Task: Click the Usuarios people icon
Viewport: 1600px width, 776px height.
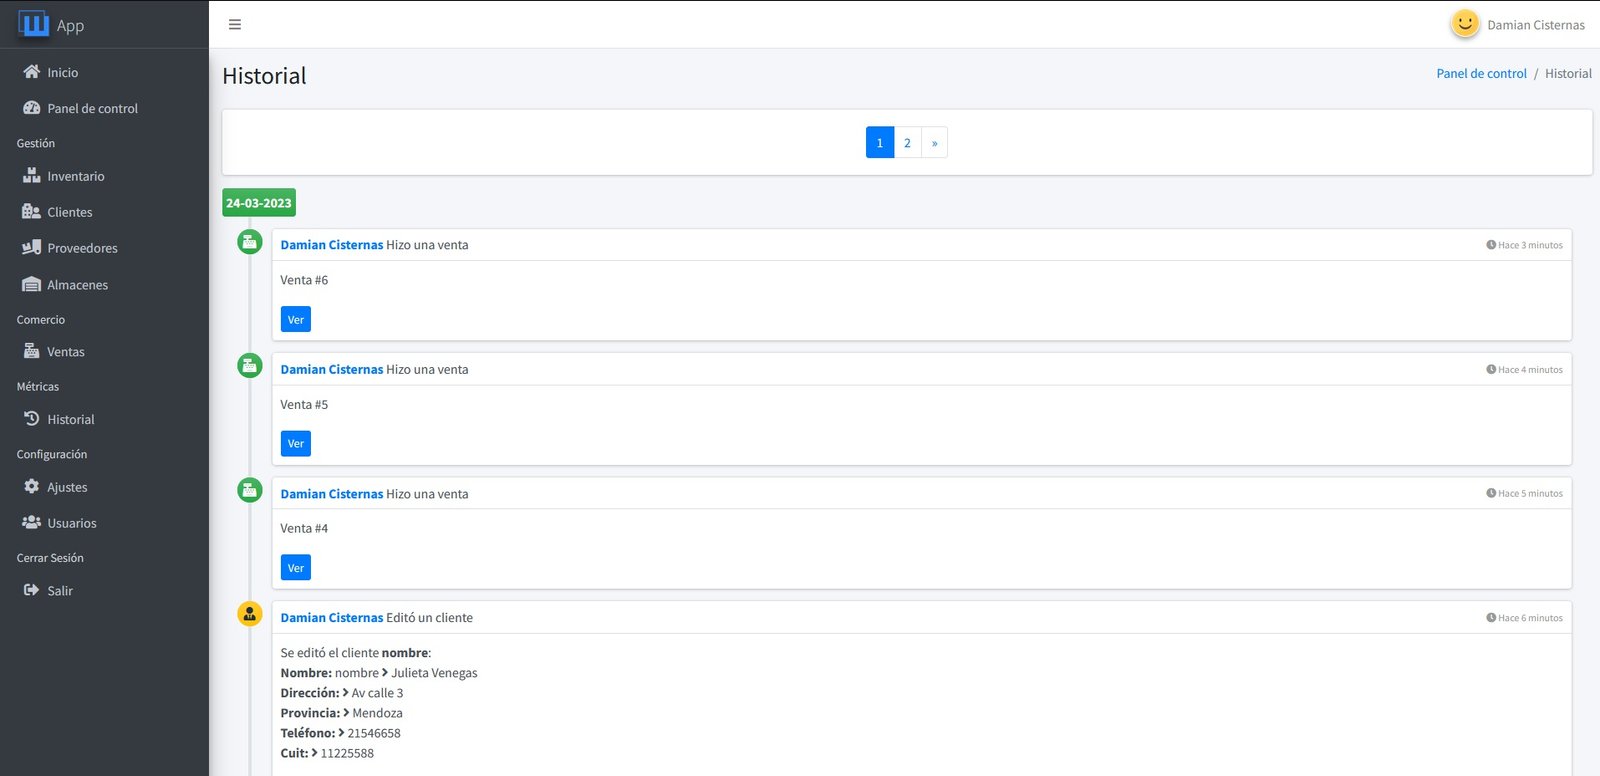Action: tap(32, 523)
